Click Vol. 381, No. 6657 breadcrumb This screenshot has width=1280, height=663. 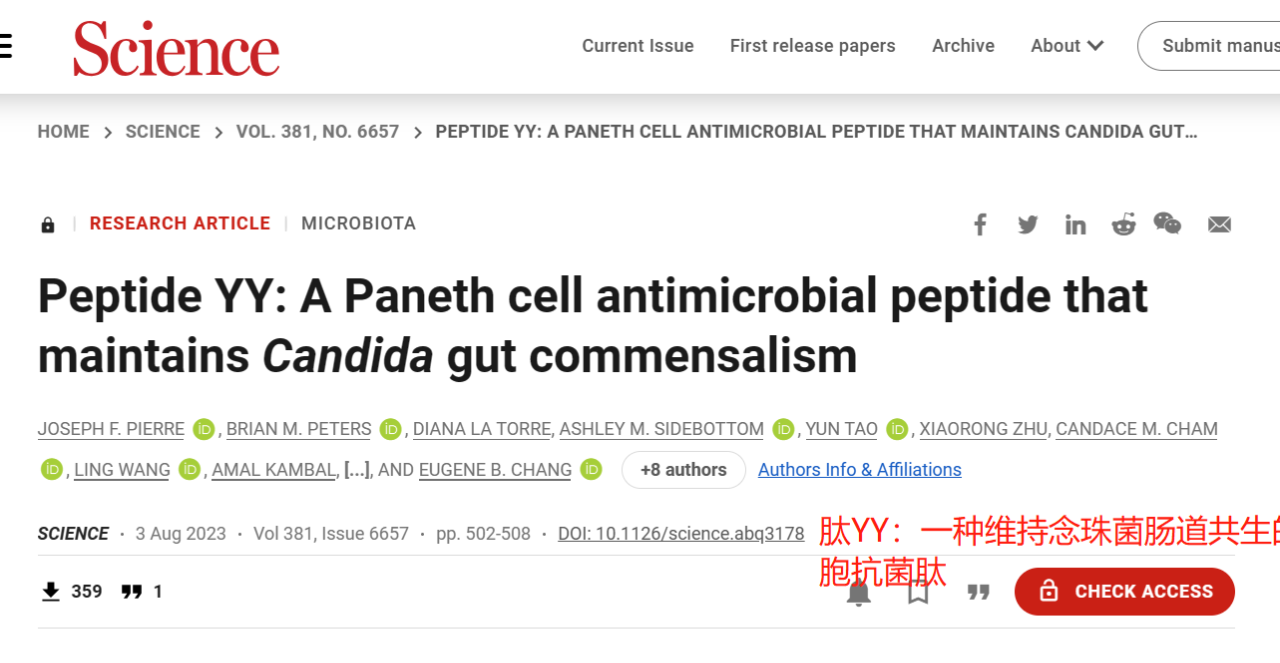coord(318,132)
